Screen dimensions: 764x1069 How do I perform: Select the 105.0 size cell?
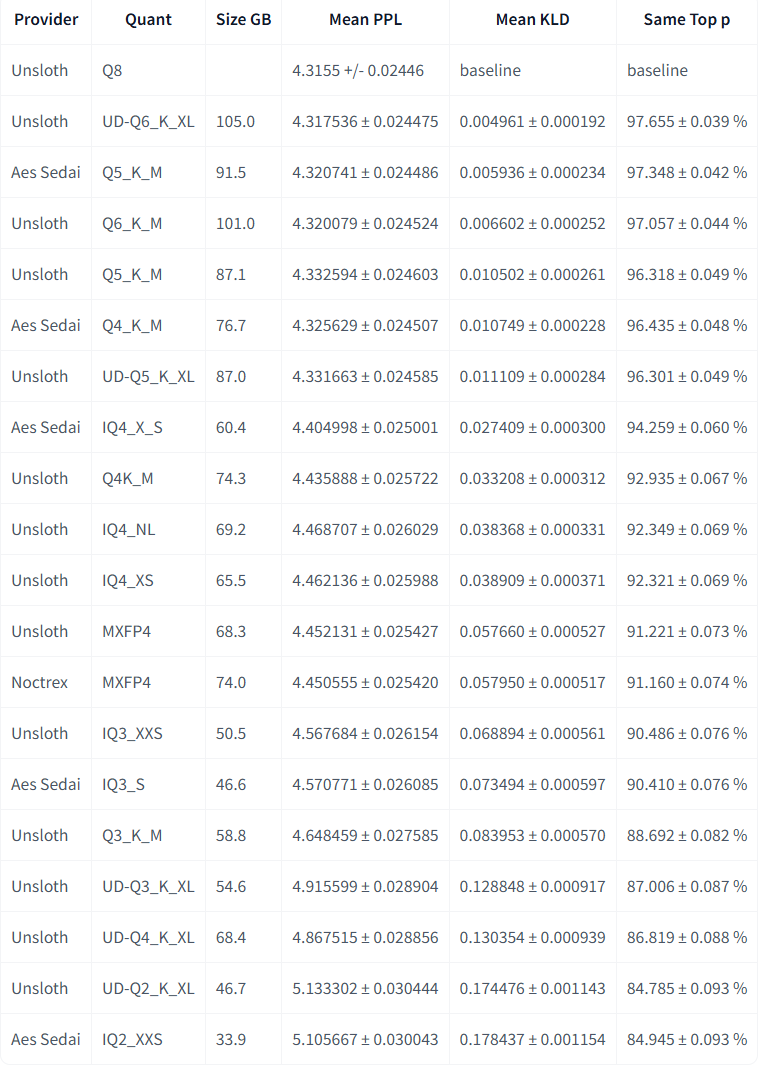[x=235, y=122]
